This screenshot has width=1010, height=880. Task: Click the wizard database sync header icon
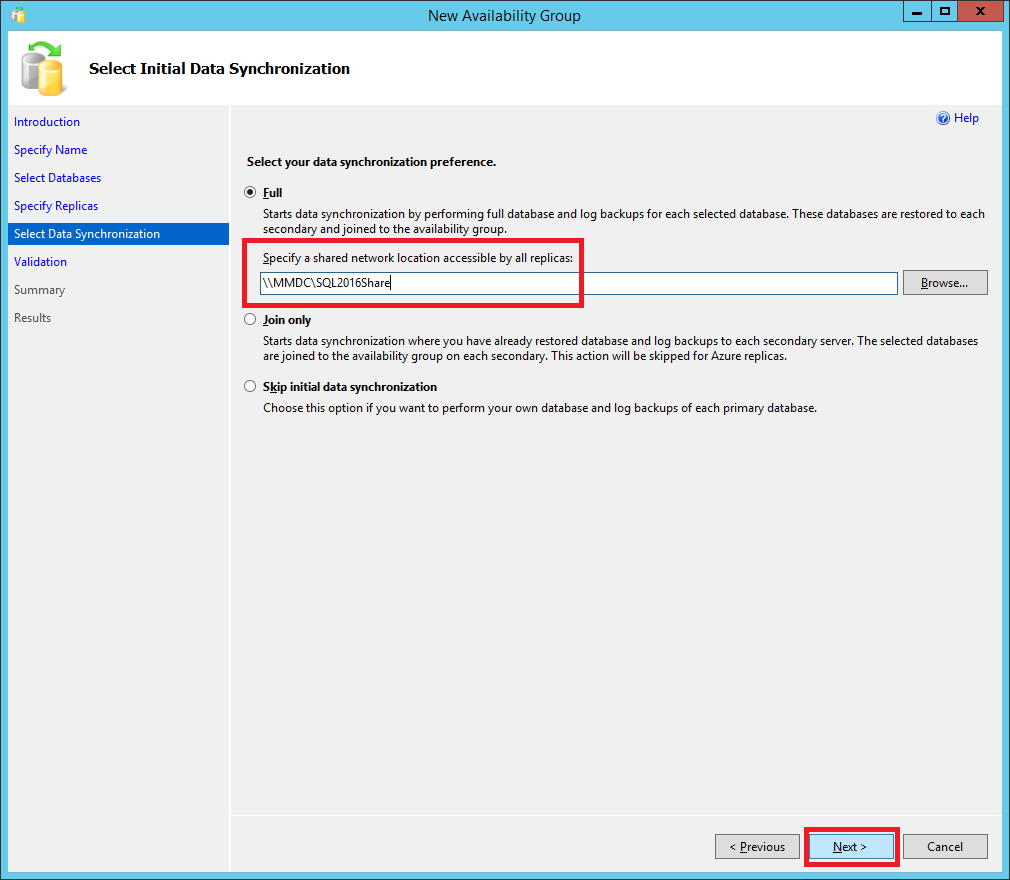(x=43, y=68)
